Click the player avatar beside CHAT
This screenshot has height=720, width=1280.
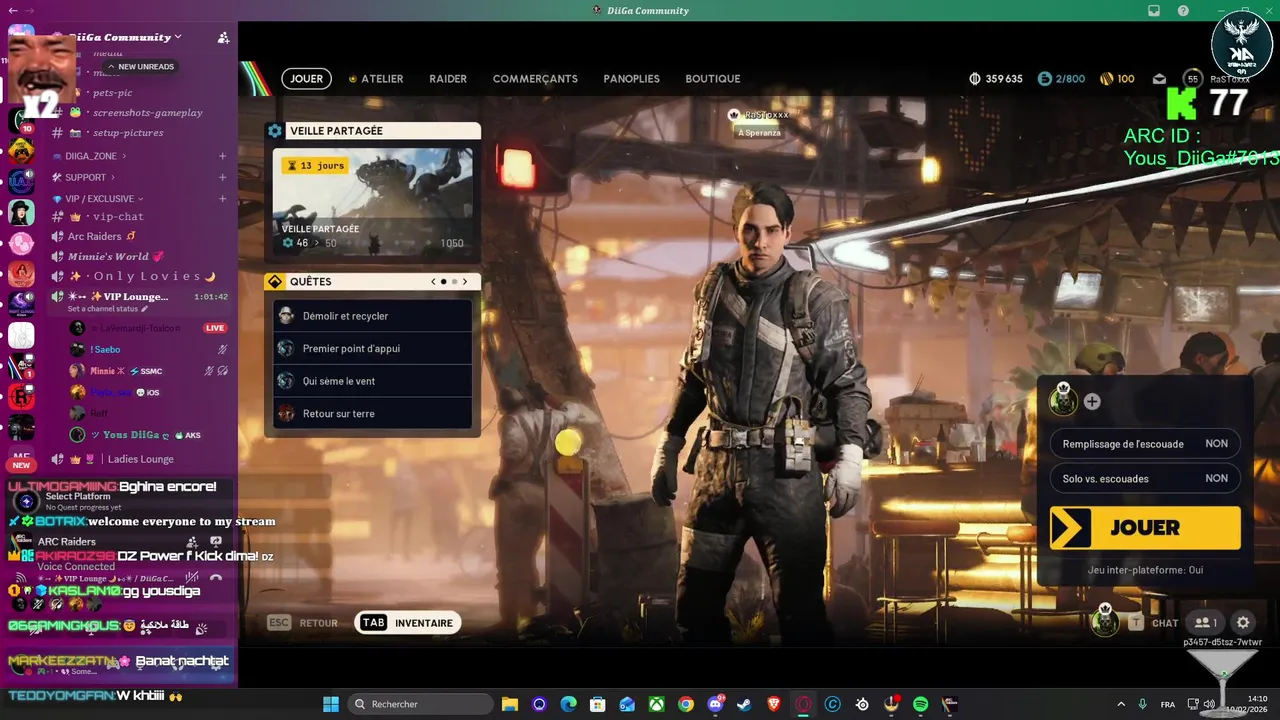1105,621
